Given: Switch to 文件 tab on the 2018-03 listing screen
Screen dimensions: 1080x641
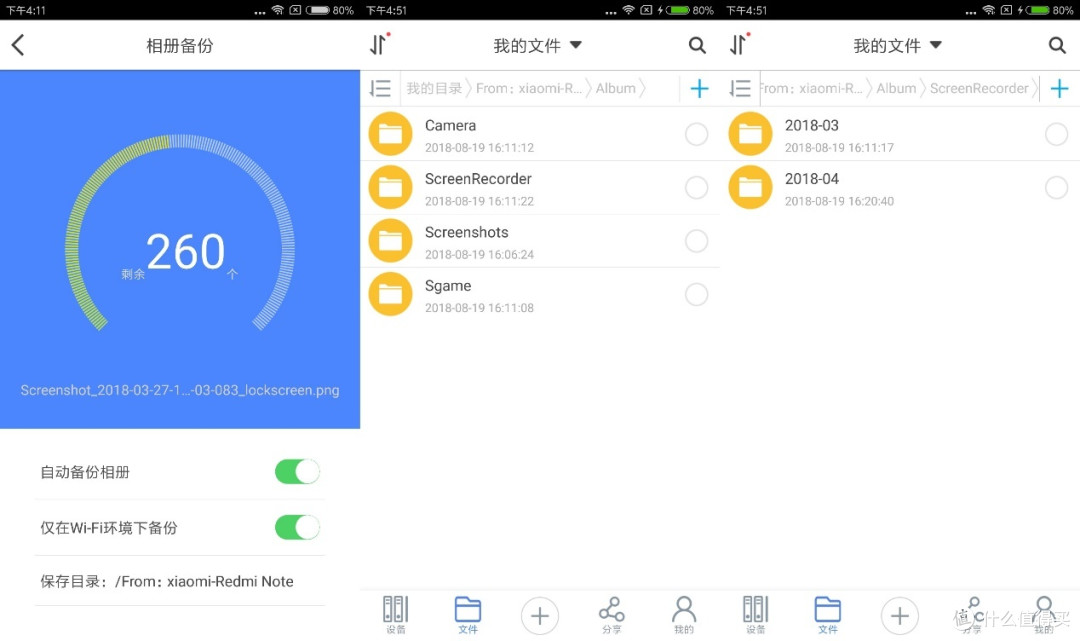Looking at the screenshot, I should 827,615.
